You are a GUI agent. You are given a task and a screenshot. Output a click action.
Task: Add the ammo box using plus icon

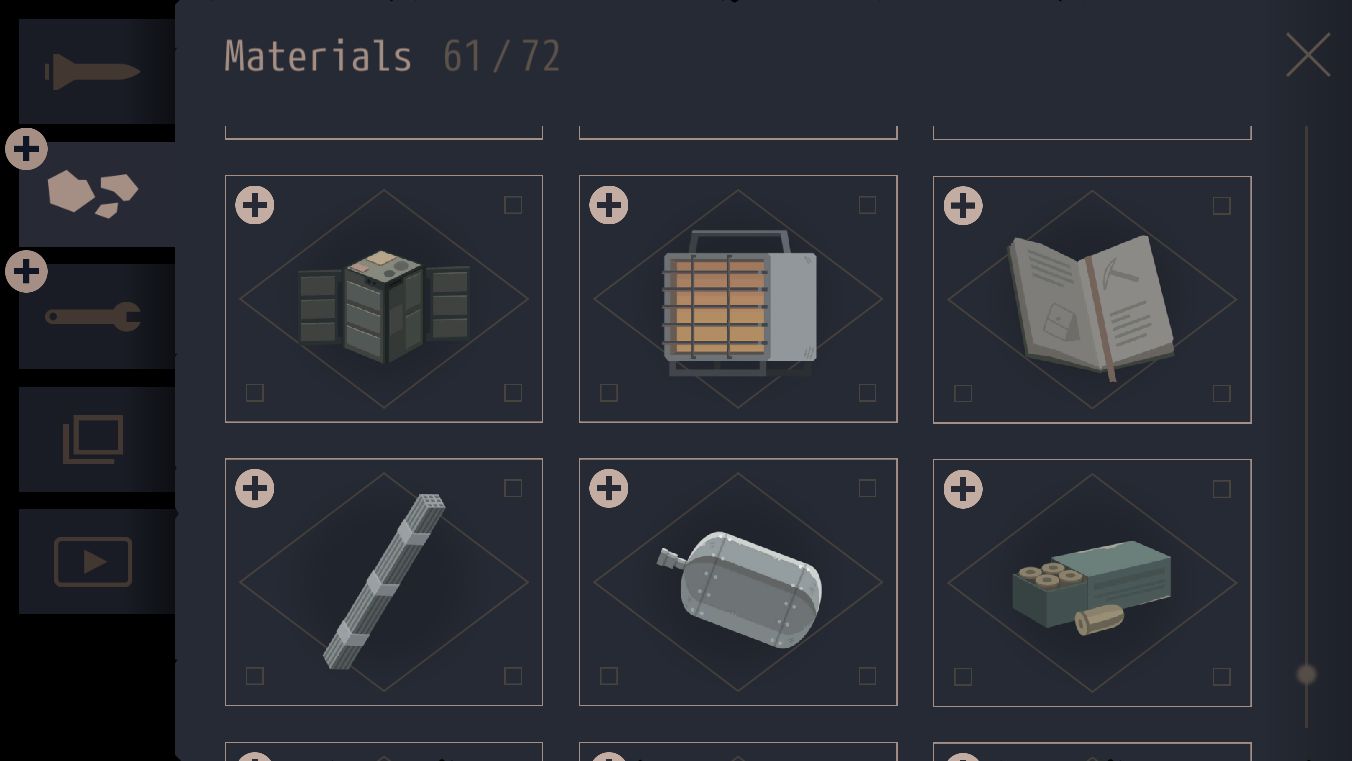(963, 489)
